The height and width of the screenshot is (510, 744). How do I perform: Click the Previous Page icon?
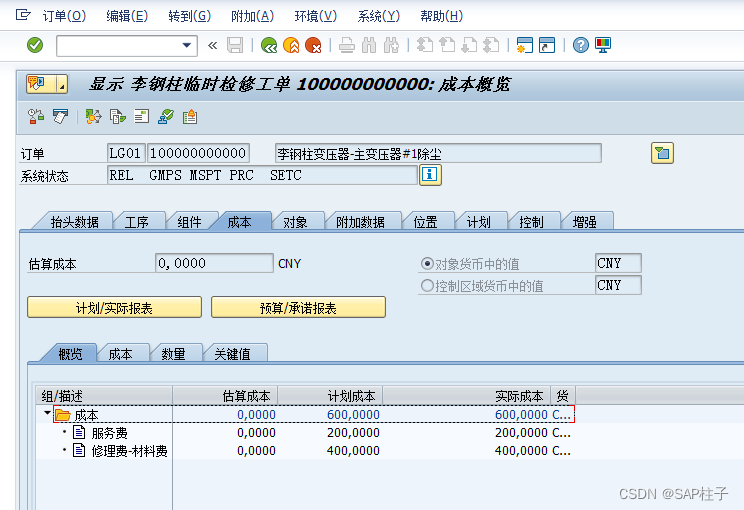tap(447, 46)
